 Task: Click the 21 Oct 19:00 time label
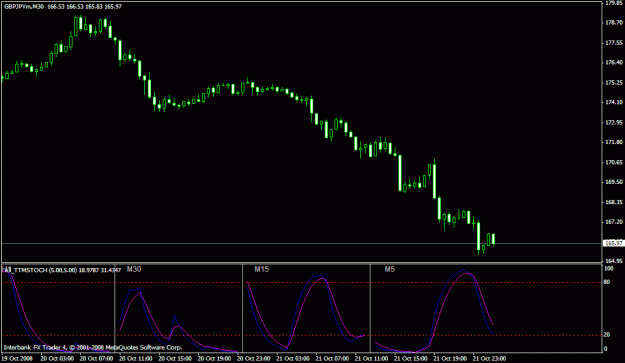pyautogui.click(x=450, y=359)
